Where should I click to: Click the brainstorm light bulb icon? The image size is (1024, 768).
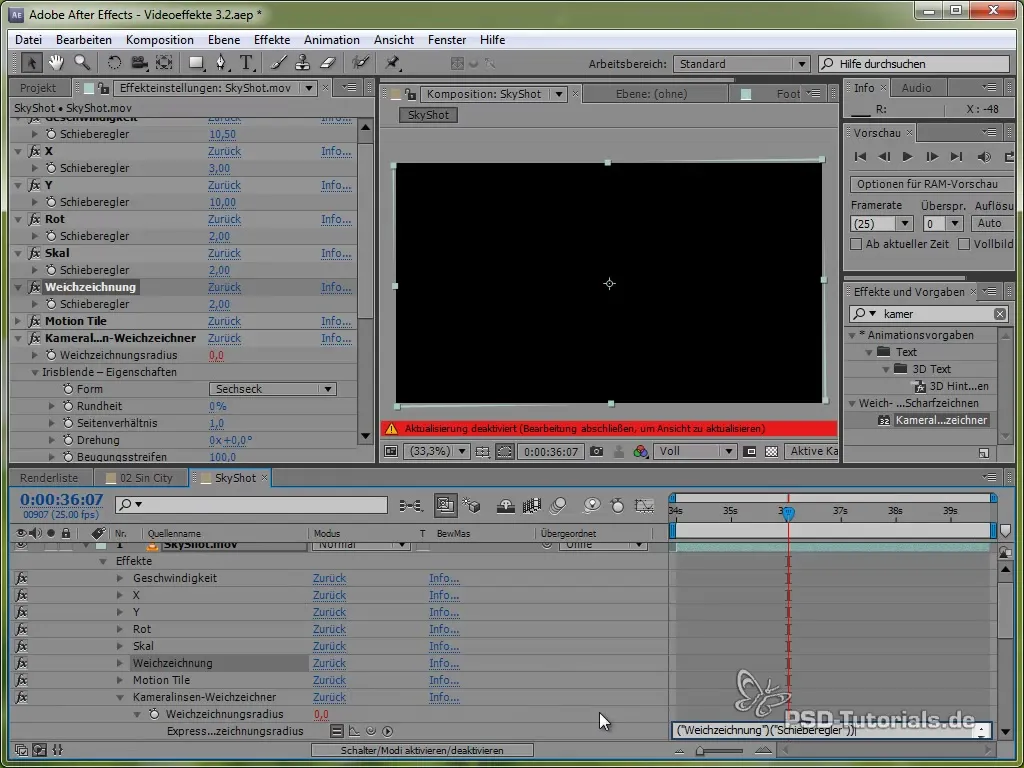pos(592,505)
